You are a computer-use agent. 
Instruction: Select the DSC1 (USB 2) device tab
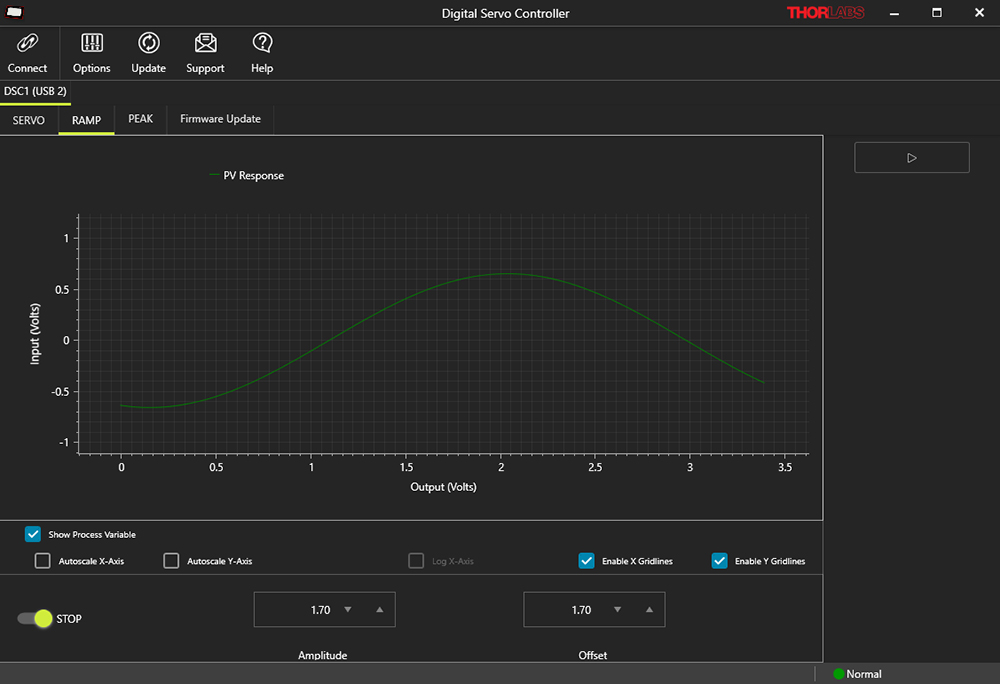[35, 91]
